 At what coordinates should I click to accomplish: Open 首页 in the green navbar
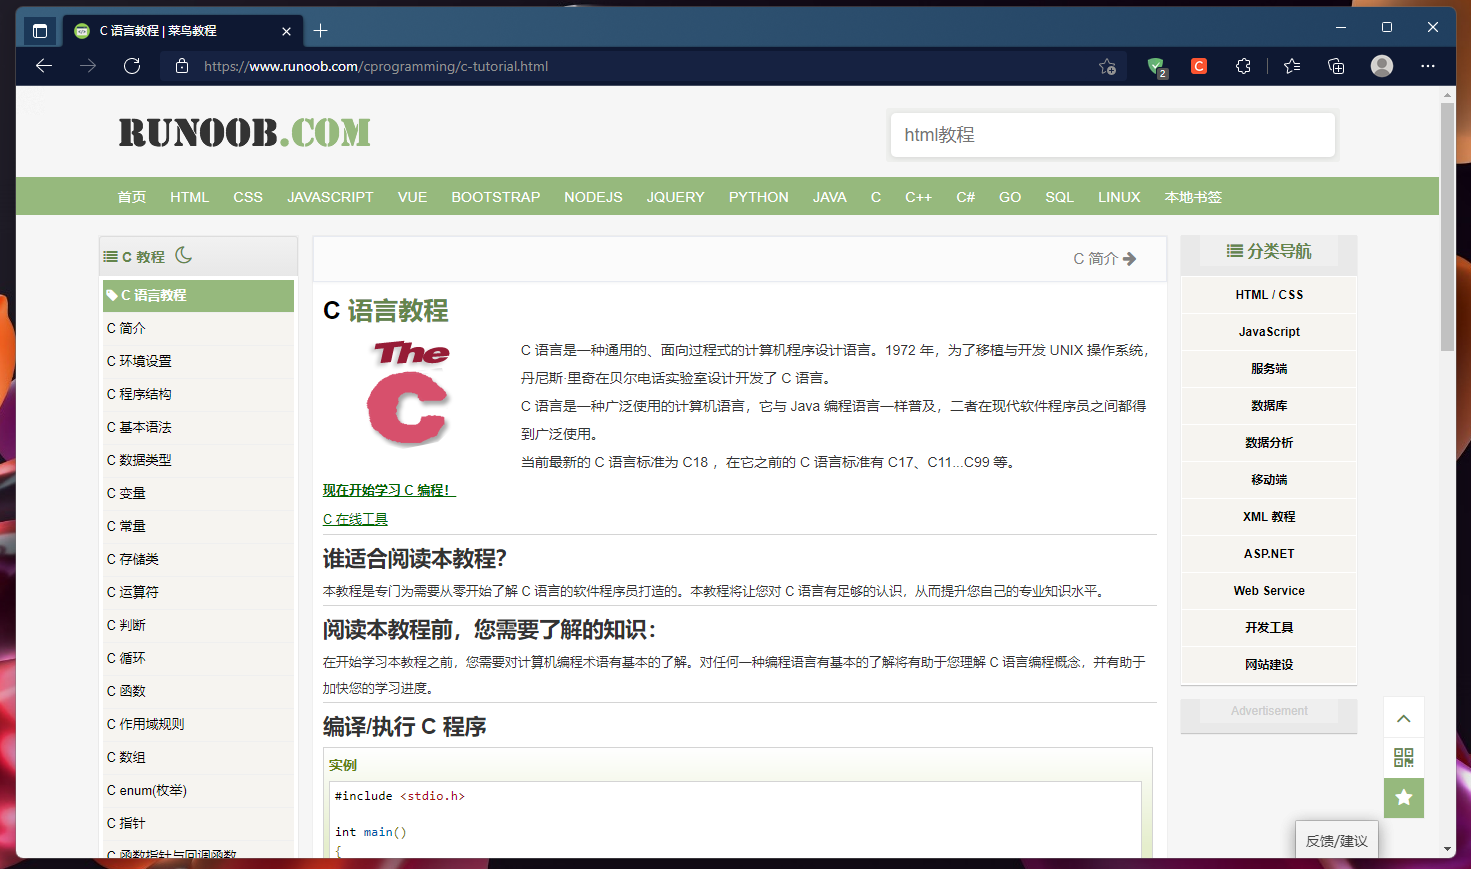tap(132, 197)
